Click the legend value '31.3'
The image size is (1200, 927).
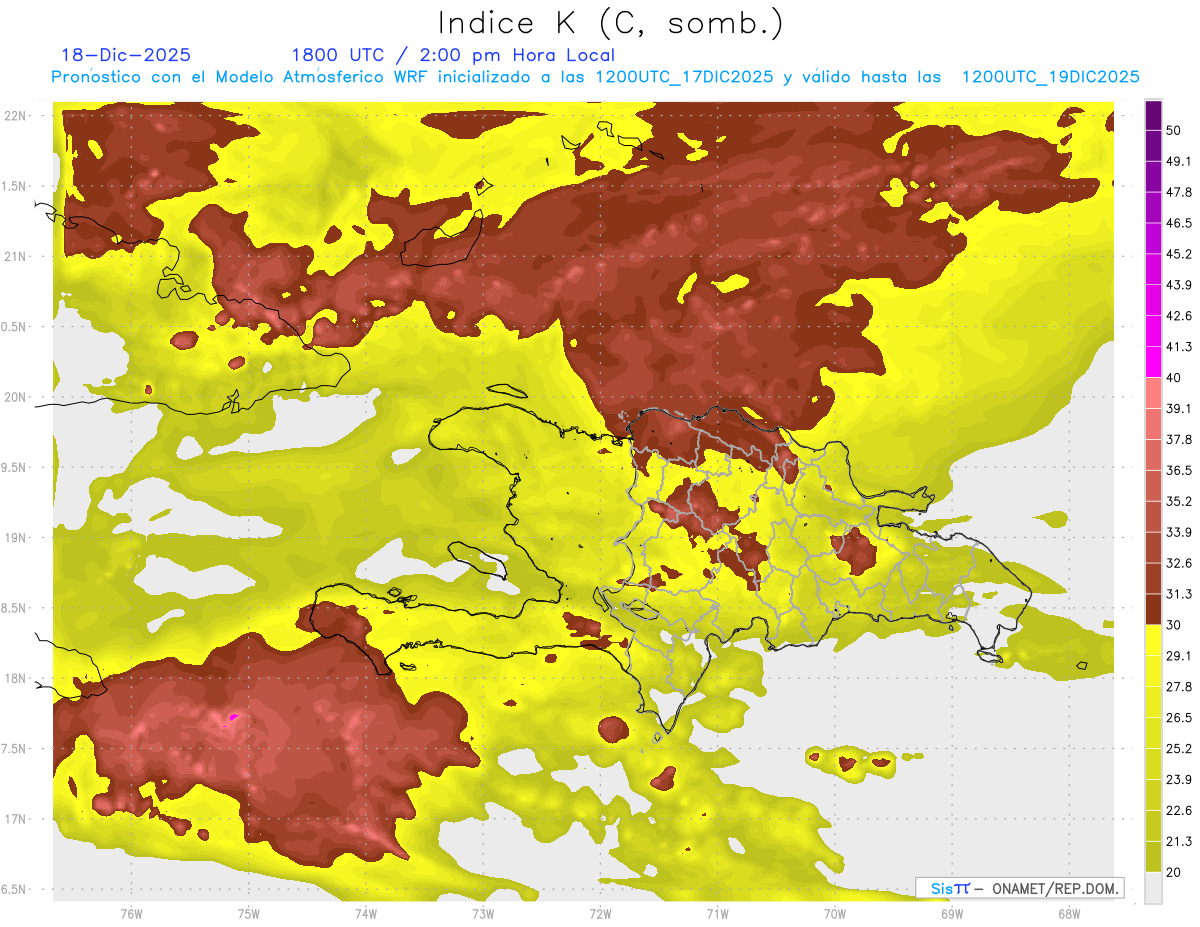1177,594
